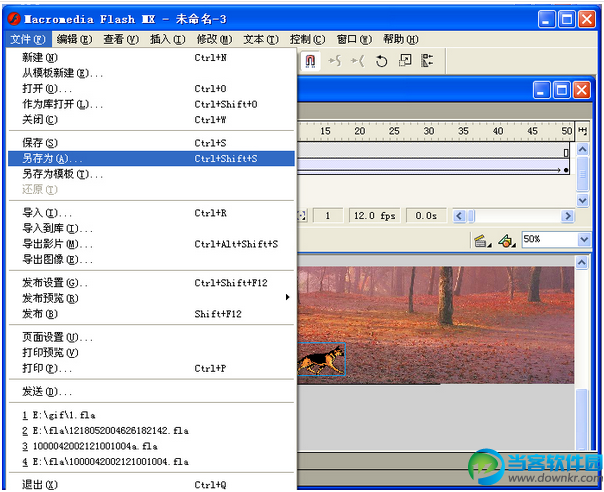Click timeline ruler at frame 40
This screenshot has height=492, width=604.
click(x=498, y=131)
